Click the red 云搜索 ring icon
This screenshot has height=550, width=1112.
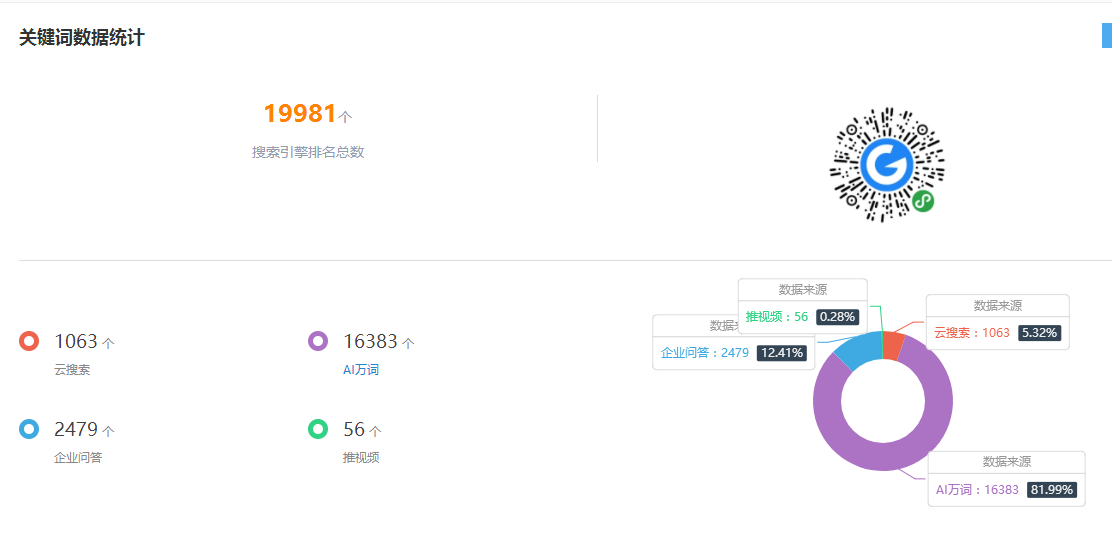click(x=29, y=341)
